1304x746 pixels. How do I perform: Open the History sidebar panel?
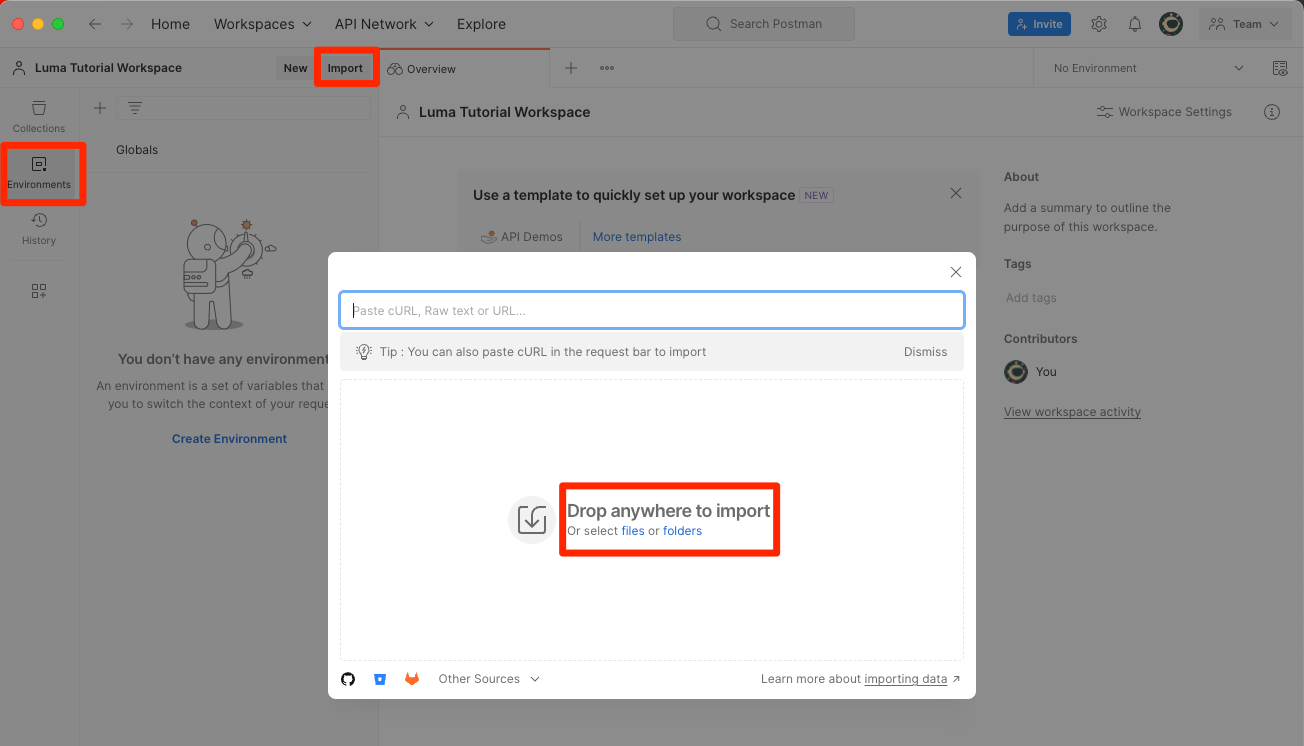(x=39, y=228)
